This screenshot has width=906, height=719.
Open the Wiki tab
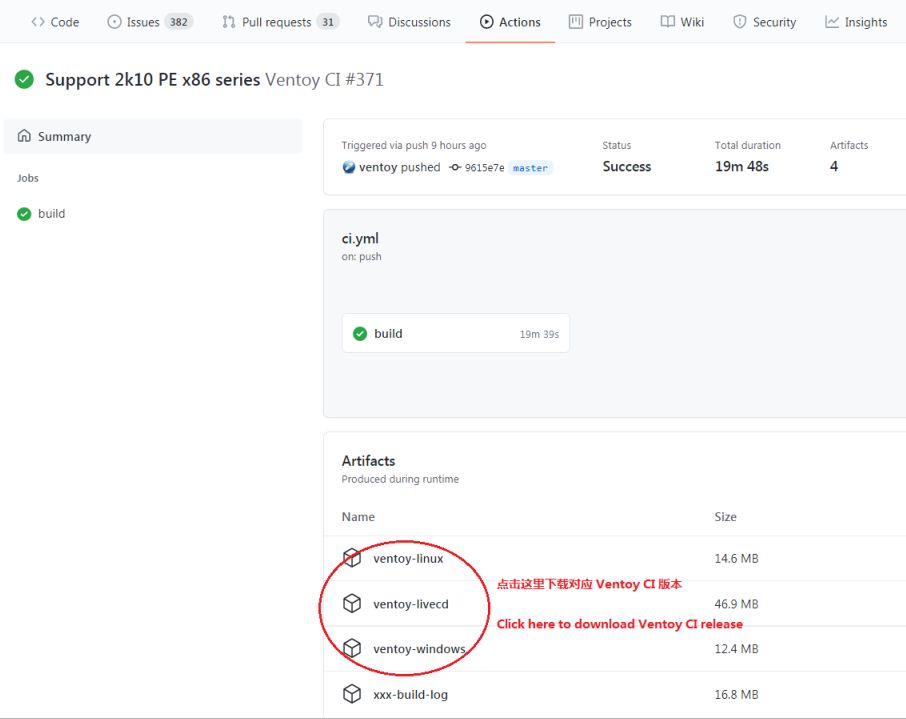pyautogui.click(x=682, y=22)
